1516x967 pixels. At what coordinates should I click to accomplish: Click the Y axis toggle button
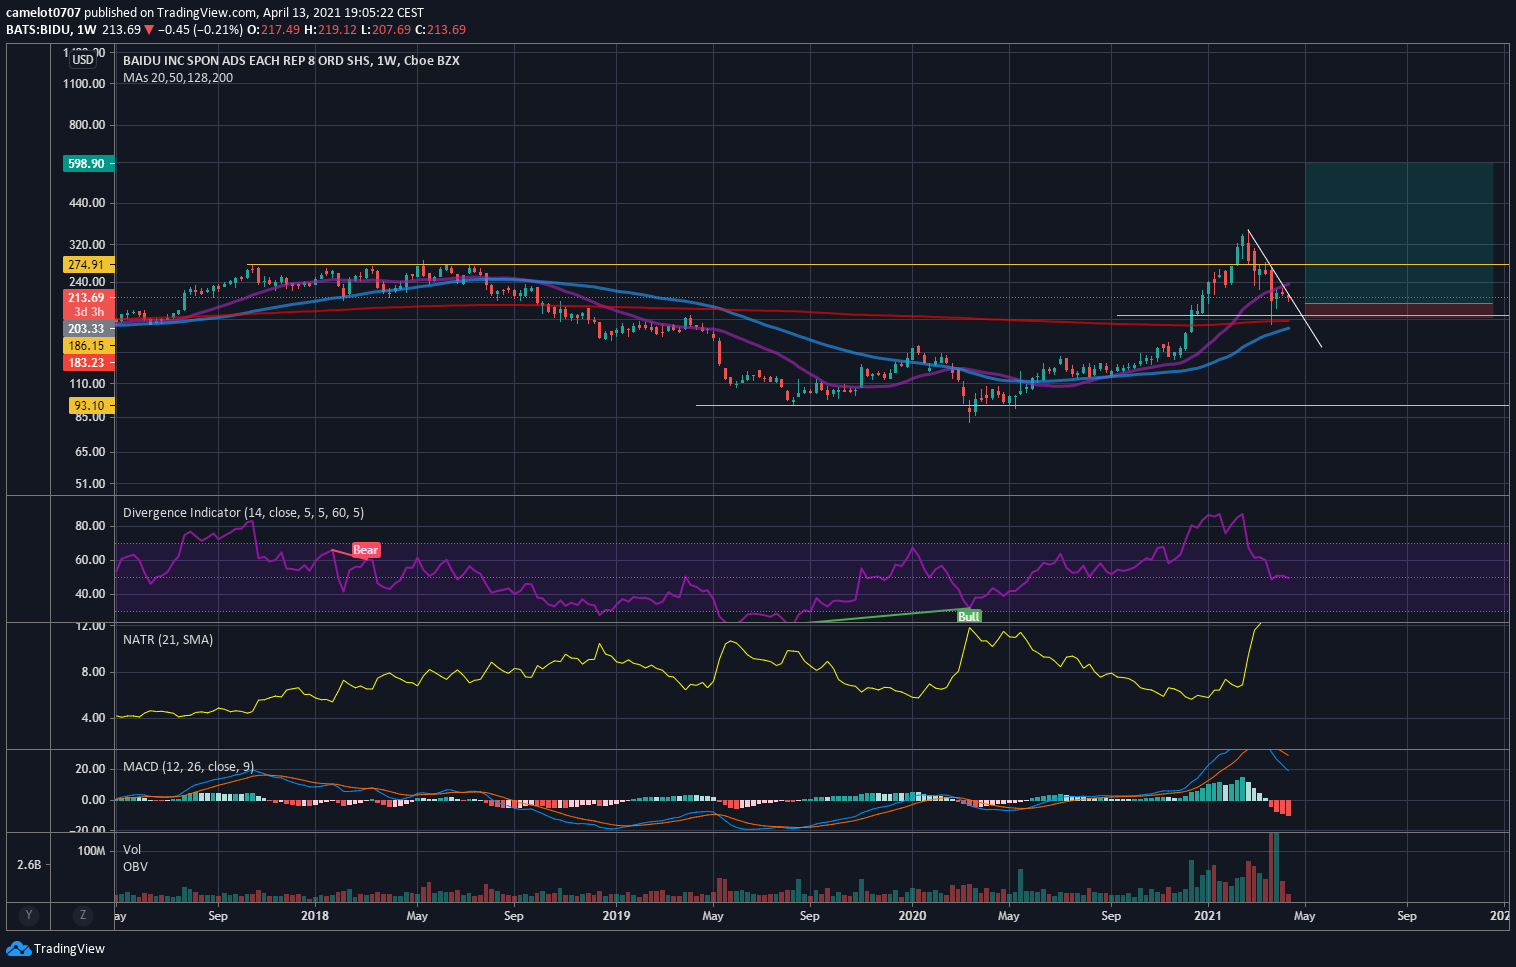29,915
